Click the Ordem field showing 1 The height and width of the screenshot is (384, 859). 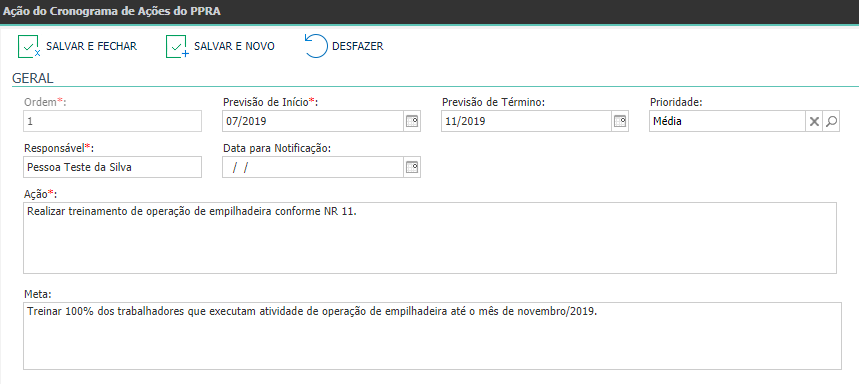(x=112, y=122)
